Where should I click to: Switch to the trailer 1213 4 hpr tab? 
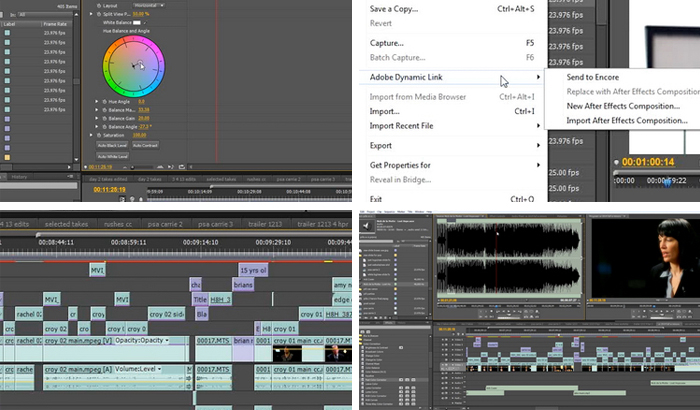coord(322,224)
